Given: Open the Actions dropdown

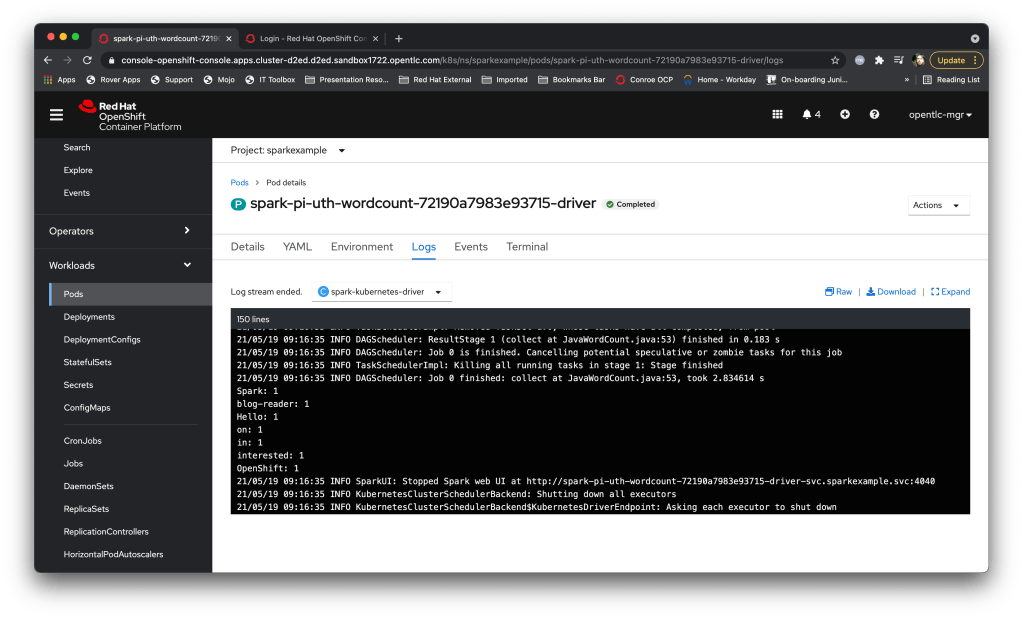Looking at the screenshot, I should coord(938,205).
